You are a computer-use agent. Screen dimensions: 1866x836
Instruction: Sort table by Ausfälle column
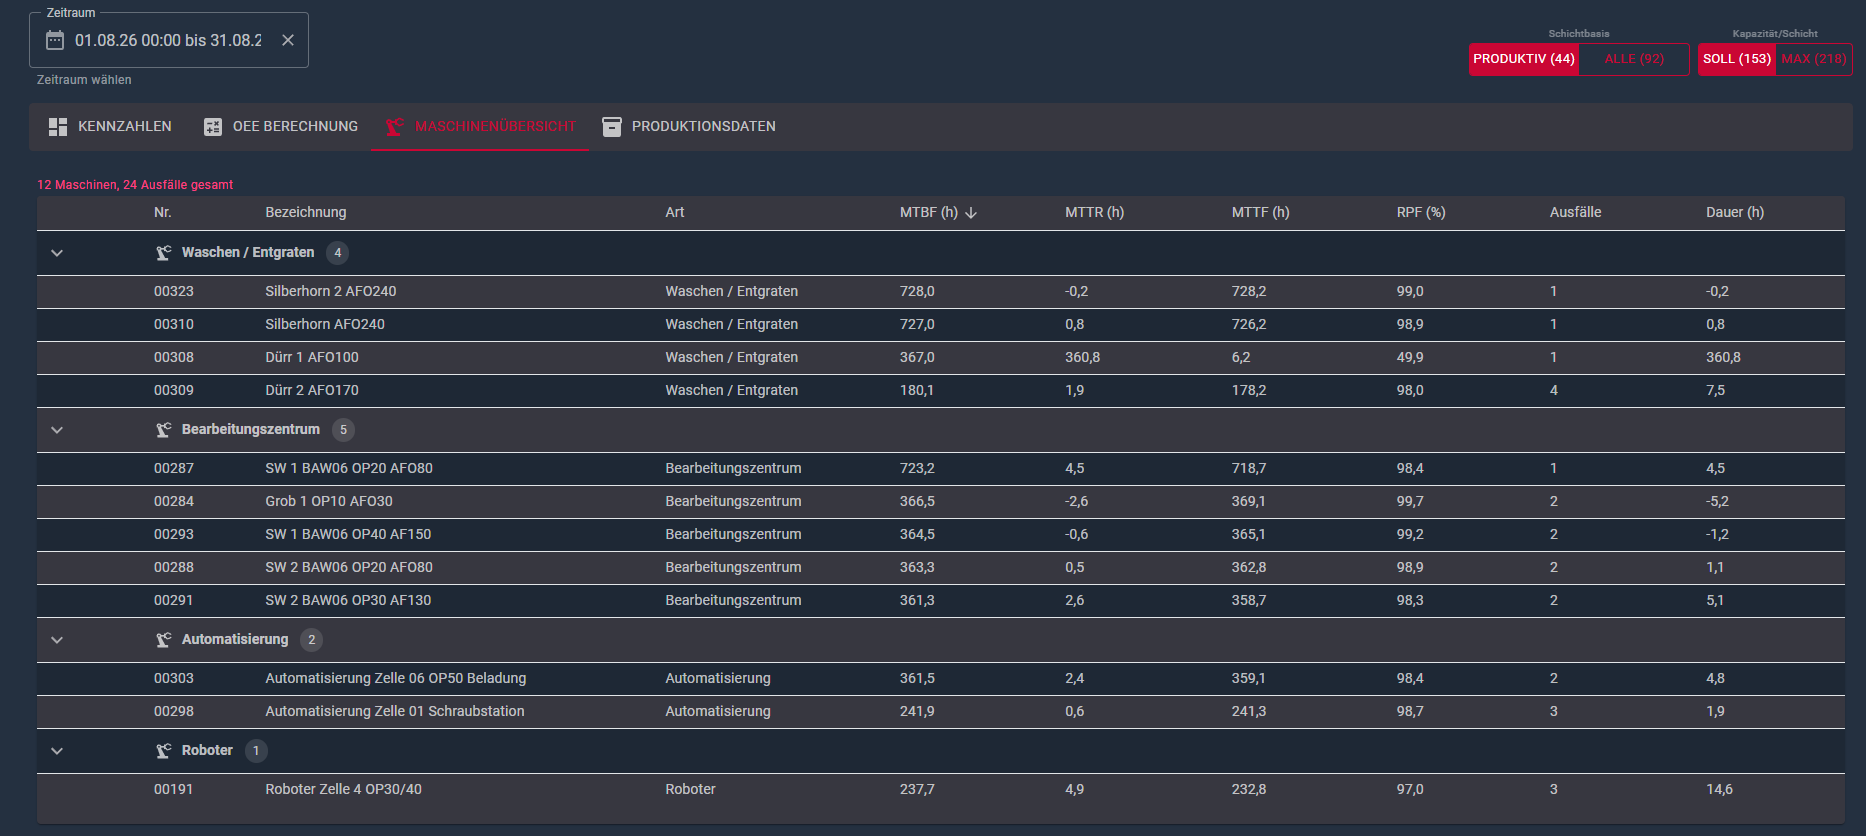[x=1575, y=212]
